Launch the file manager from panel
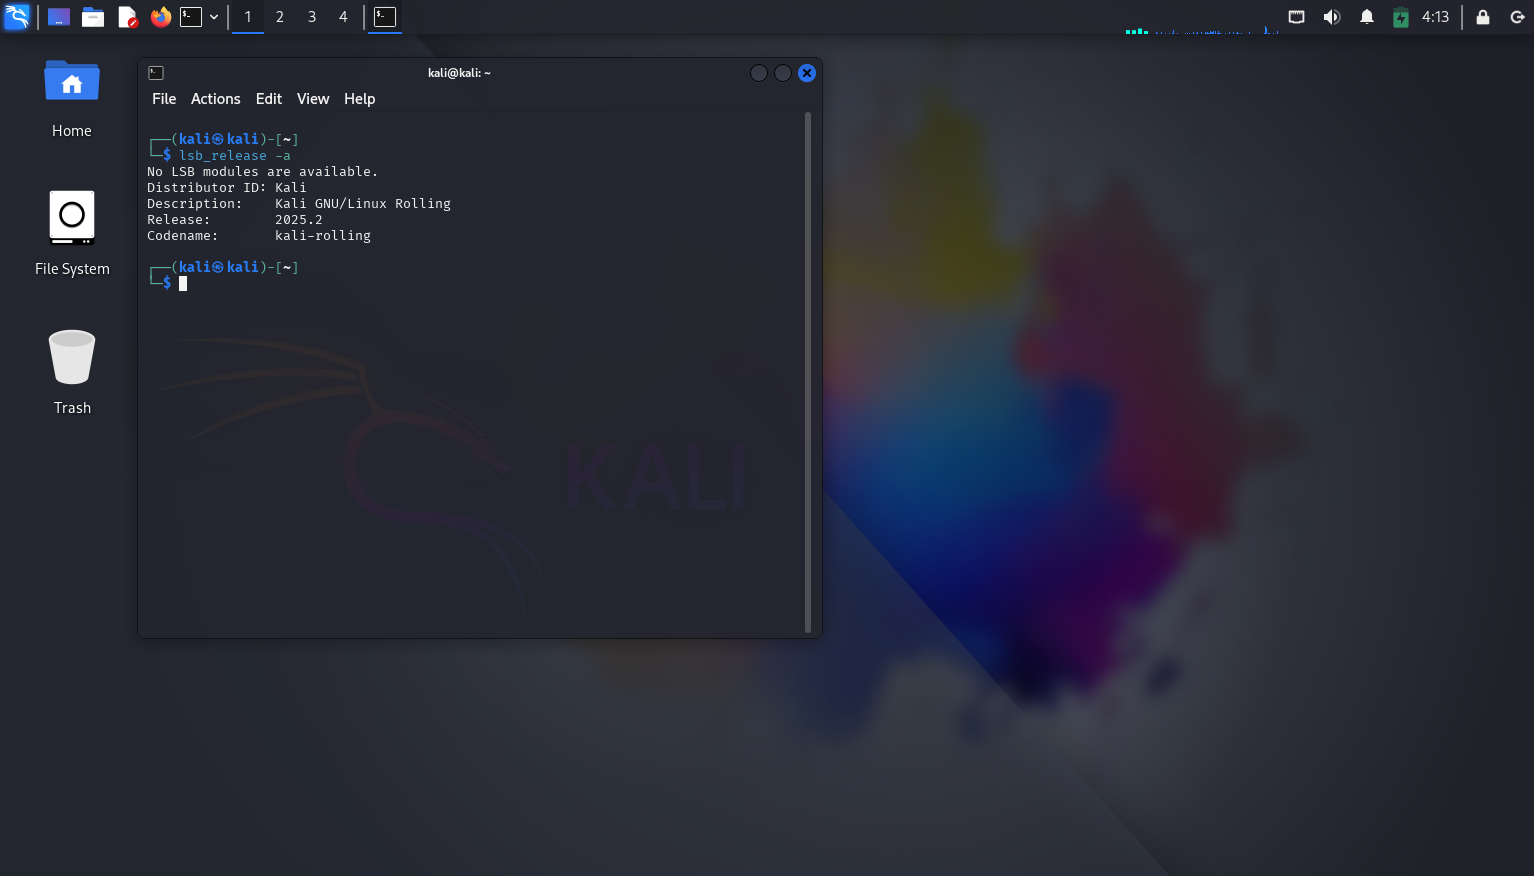 (93, 17)
